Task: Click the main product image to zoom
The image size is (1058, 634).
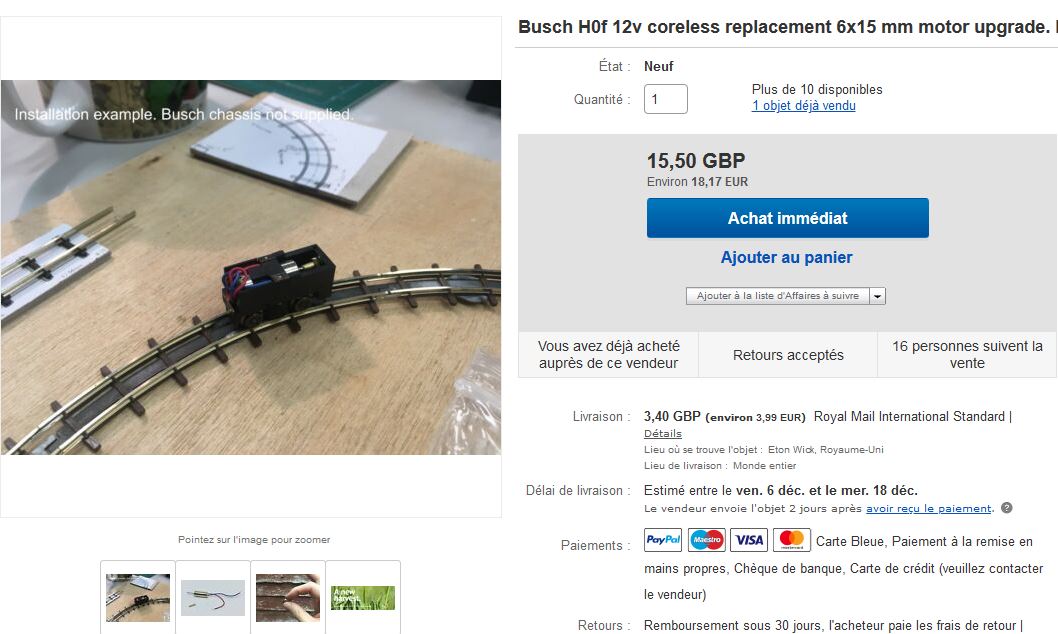Action: [250, 267]
